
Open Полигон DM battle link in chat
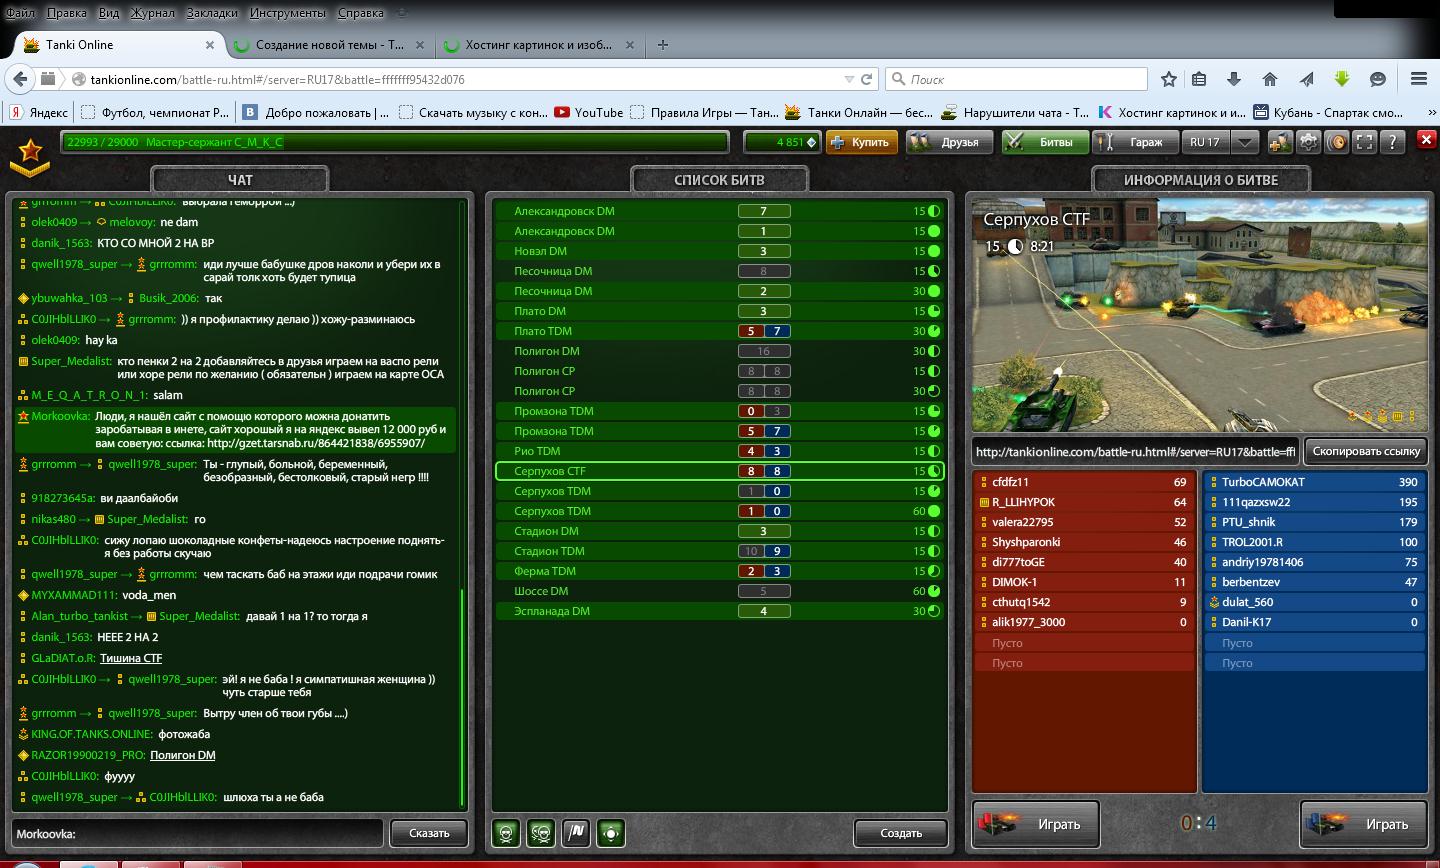point(183,755)
